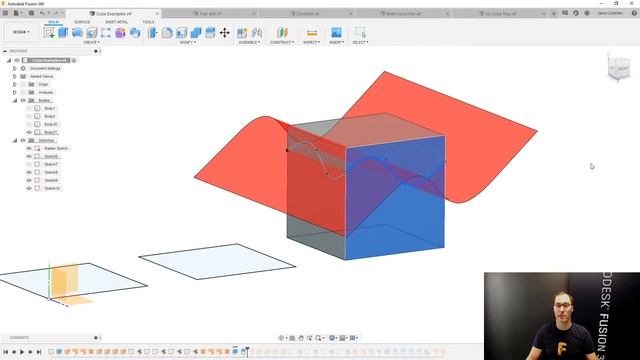Select the Extrude tool in Create group
This screenshot has width=640, height=360.
[x=63, y=33]
